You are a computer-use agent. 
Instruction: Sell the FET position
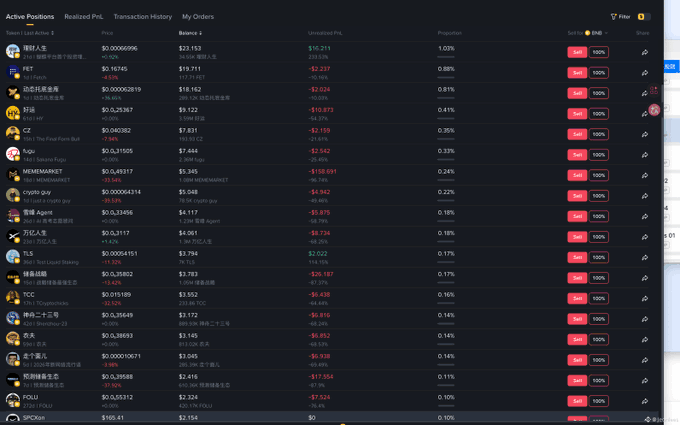[x=577, y=73]
